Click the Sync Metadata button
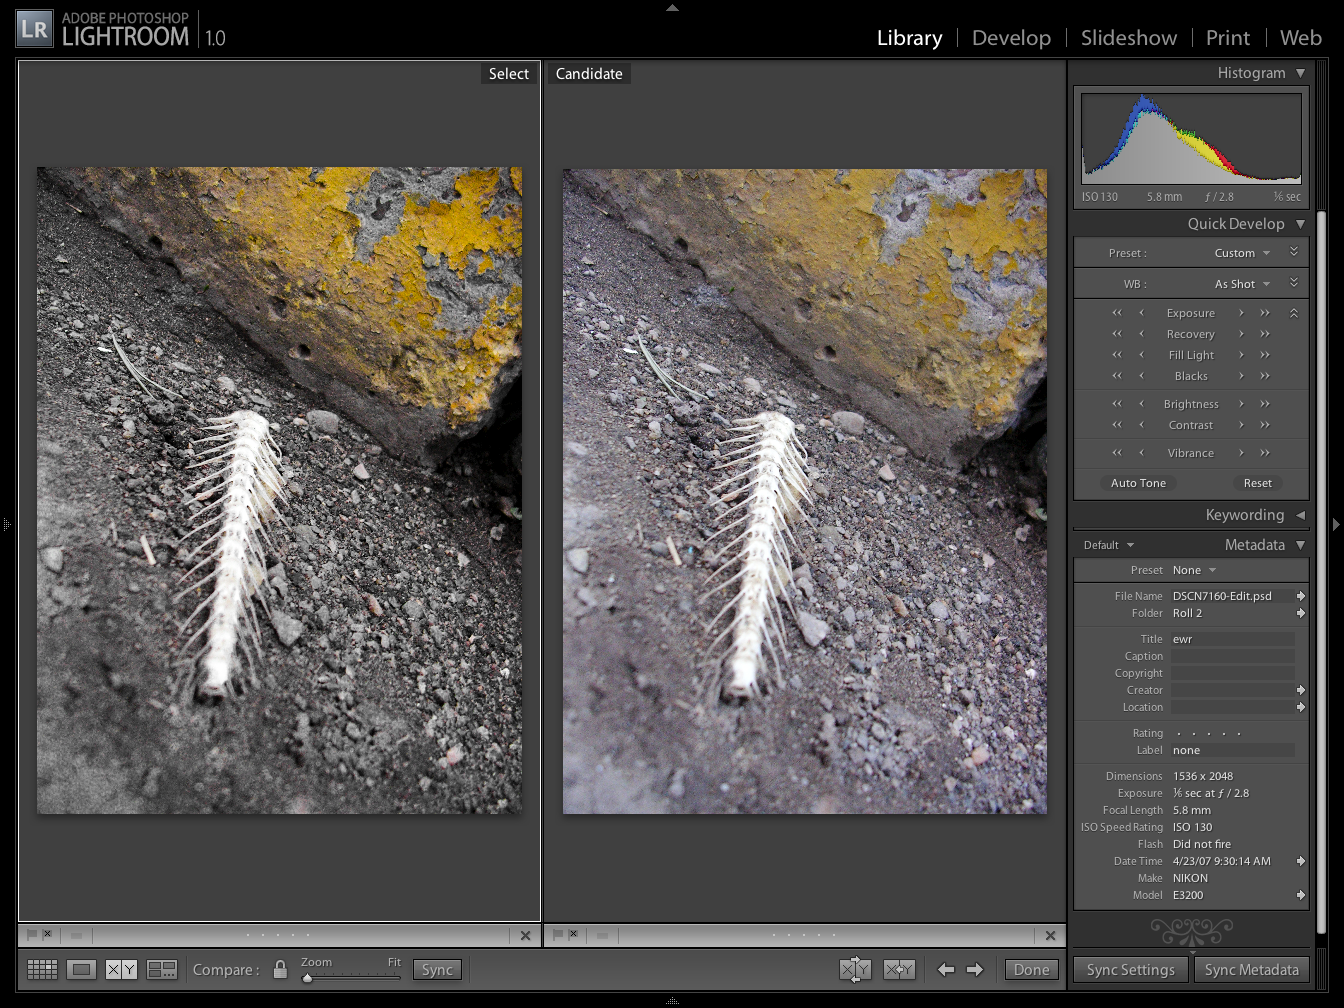 pyautogui.click(x=1251, y=970)
